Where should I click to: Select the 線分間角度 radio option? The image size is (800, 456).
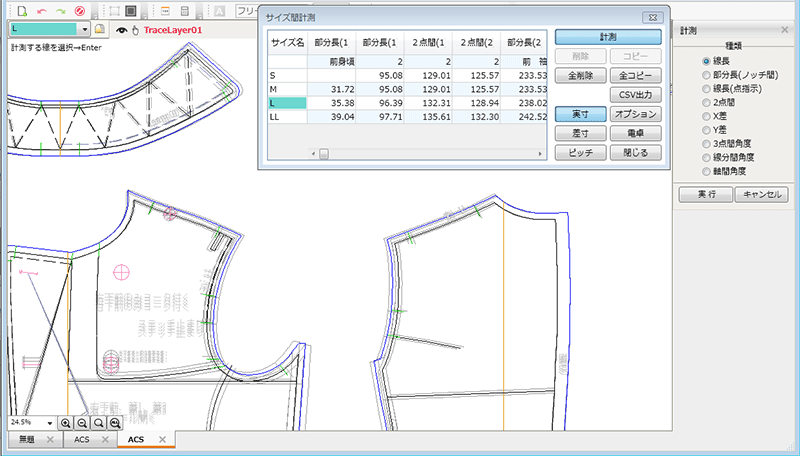pos(706,158)
